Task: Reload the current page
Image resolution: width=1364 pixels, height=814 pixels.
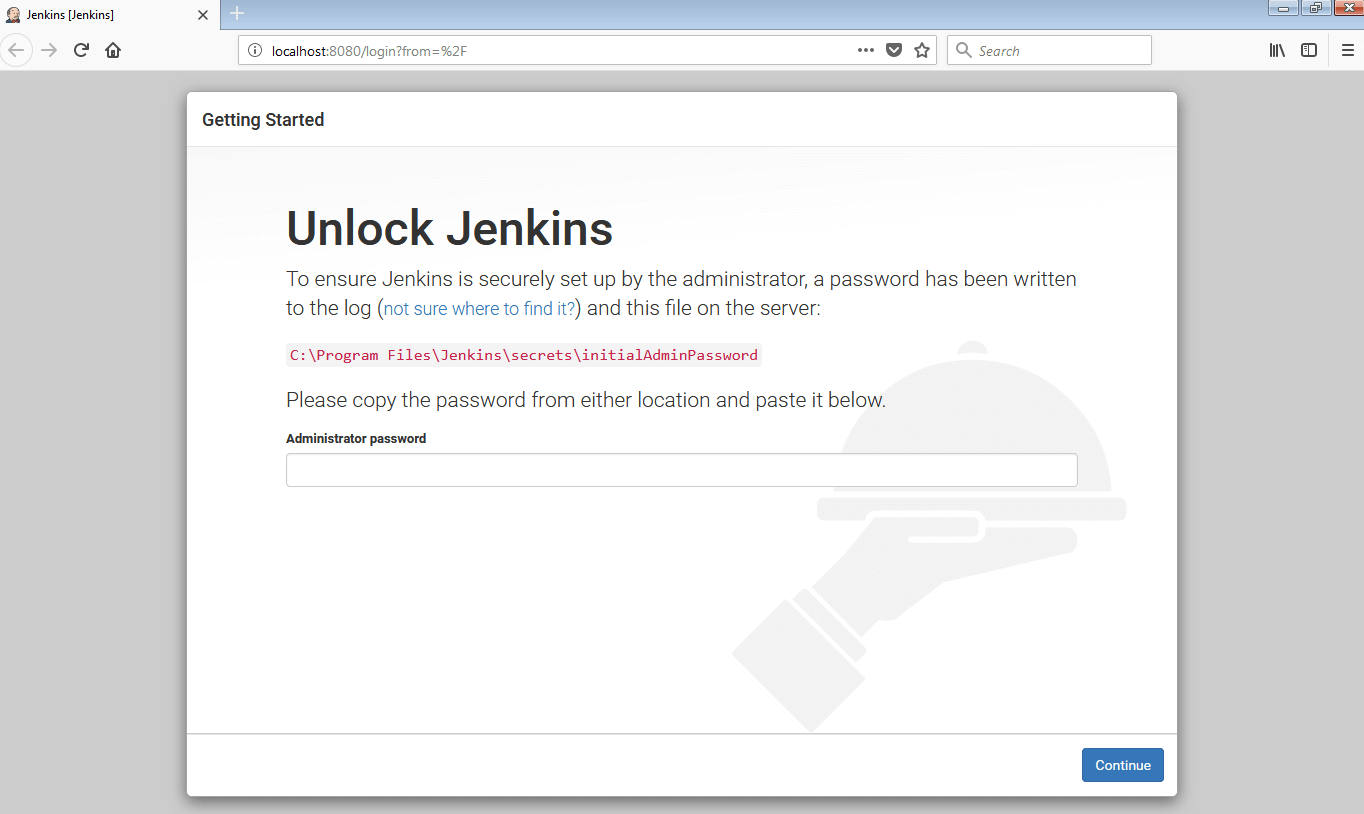Action: (81, 50)
